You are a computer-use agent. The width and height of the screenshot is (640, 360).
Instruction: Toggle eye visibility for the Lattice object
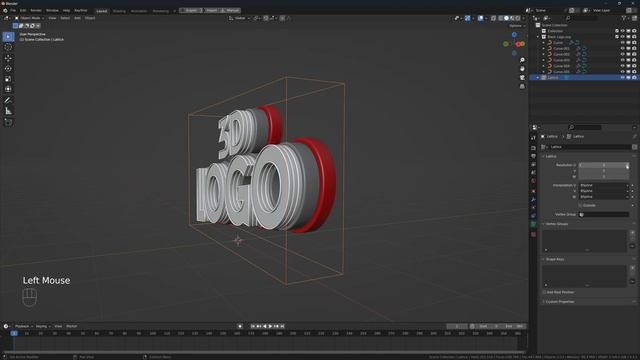(623, 78)
